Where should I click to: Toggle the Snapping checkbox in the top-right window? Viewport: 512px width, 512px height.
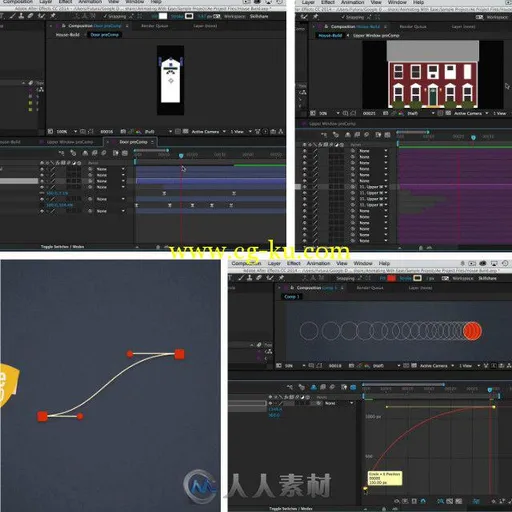[x=343, y=17]
